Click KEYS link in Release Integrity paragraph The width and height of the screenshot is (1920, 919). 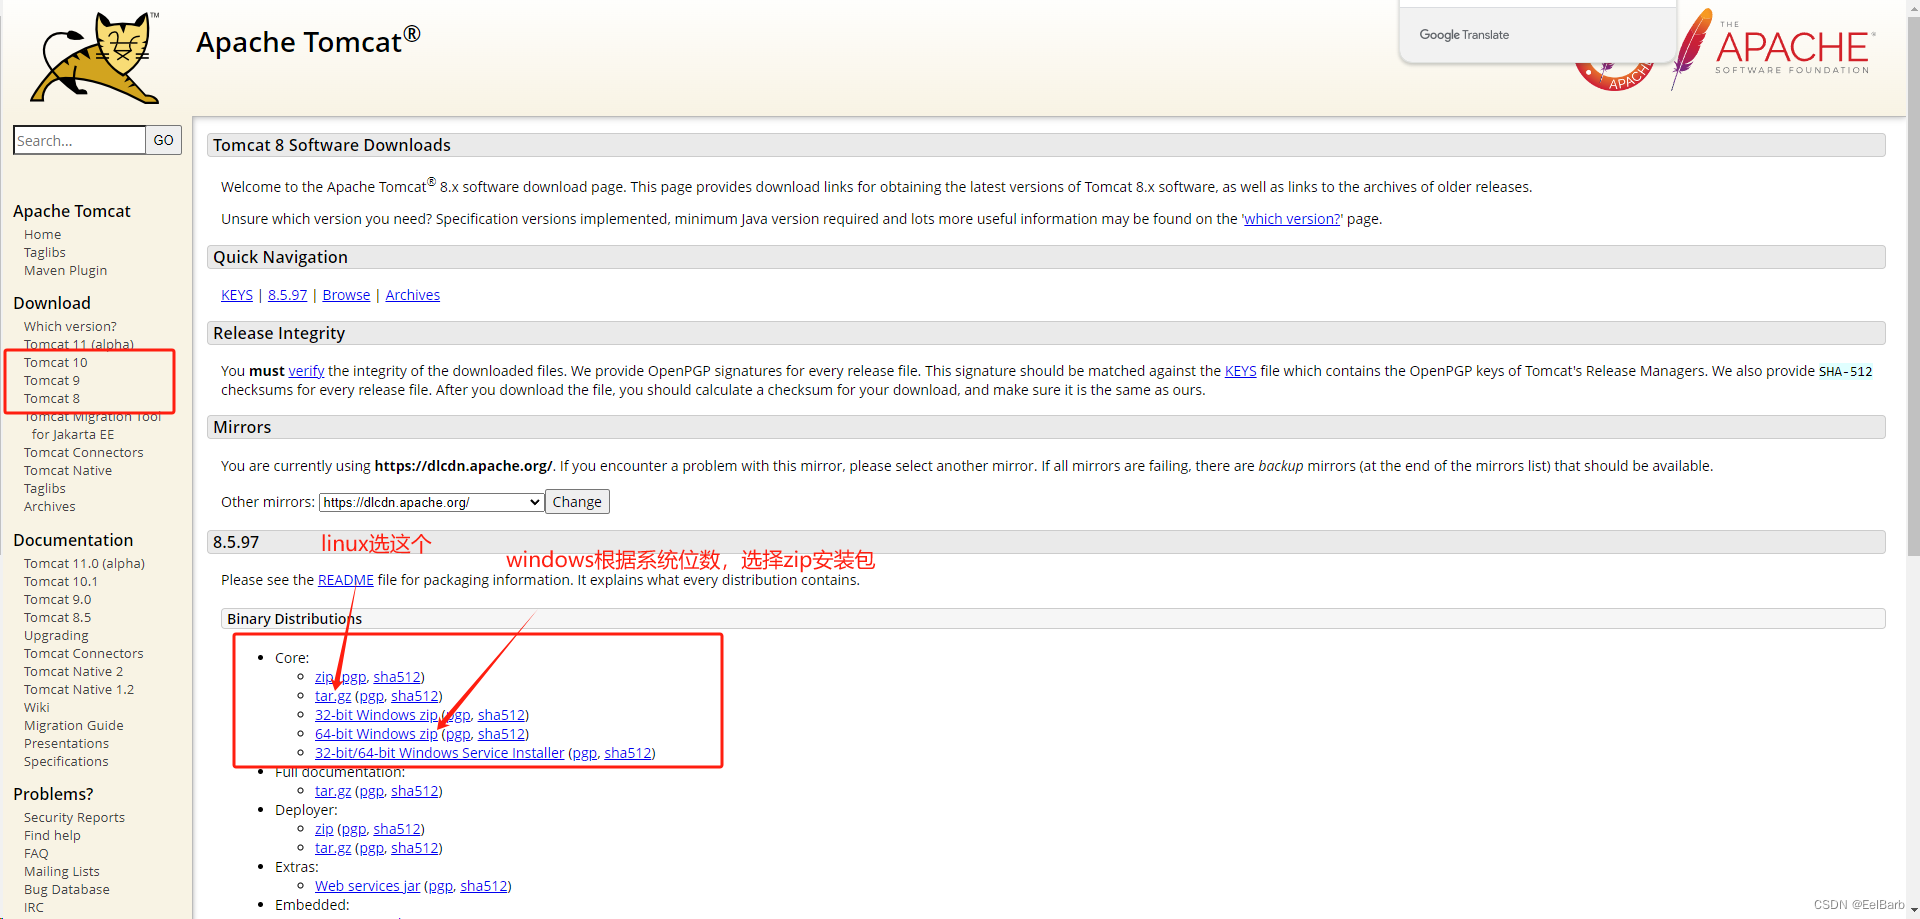1241,371
